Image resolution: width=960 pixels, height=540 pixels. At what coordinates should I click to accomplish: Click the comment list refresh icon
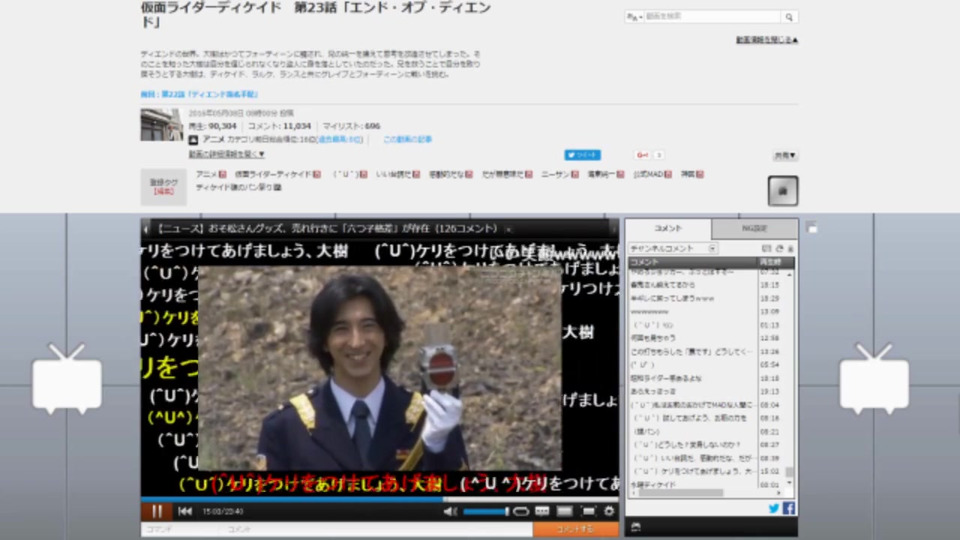tap(779, 249)
